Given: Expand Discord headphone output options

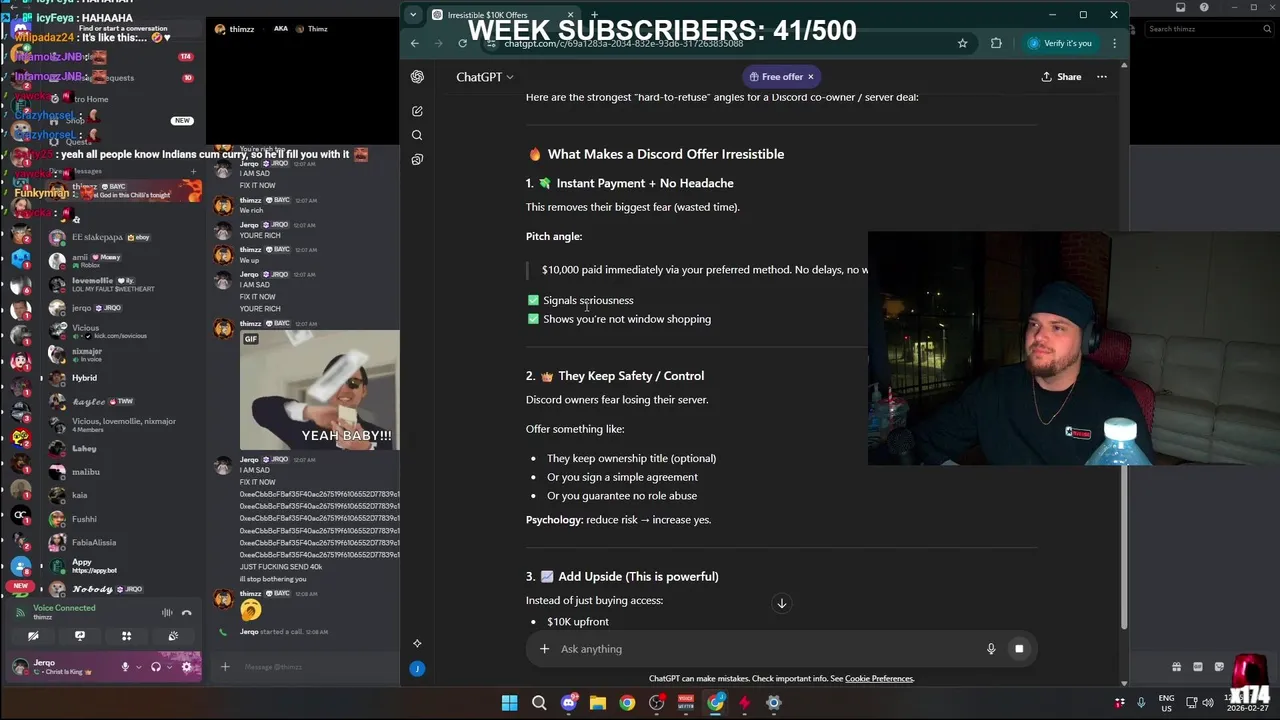Looking at the screenshot, I should click(x=169, y=667).
